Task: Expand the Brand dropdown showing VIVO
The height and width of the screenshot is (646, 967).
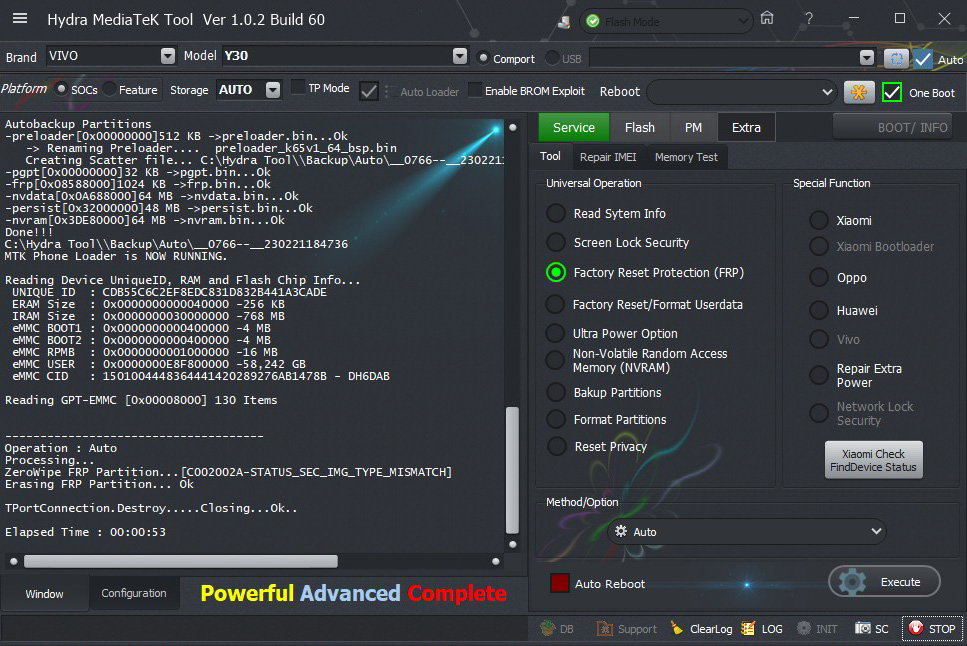Action: tap(167, 57)
